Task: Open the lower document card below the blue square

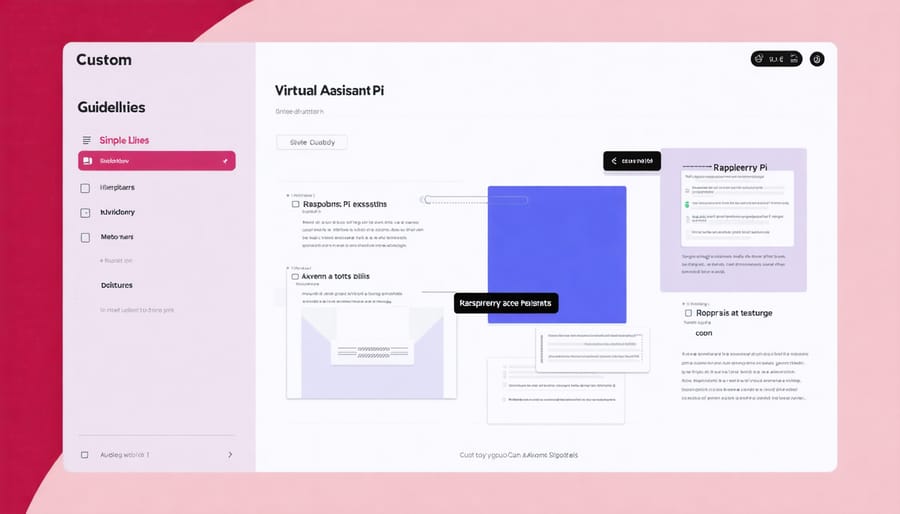Action: click(x=556, y=391)
